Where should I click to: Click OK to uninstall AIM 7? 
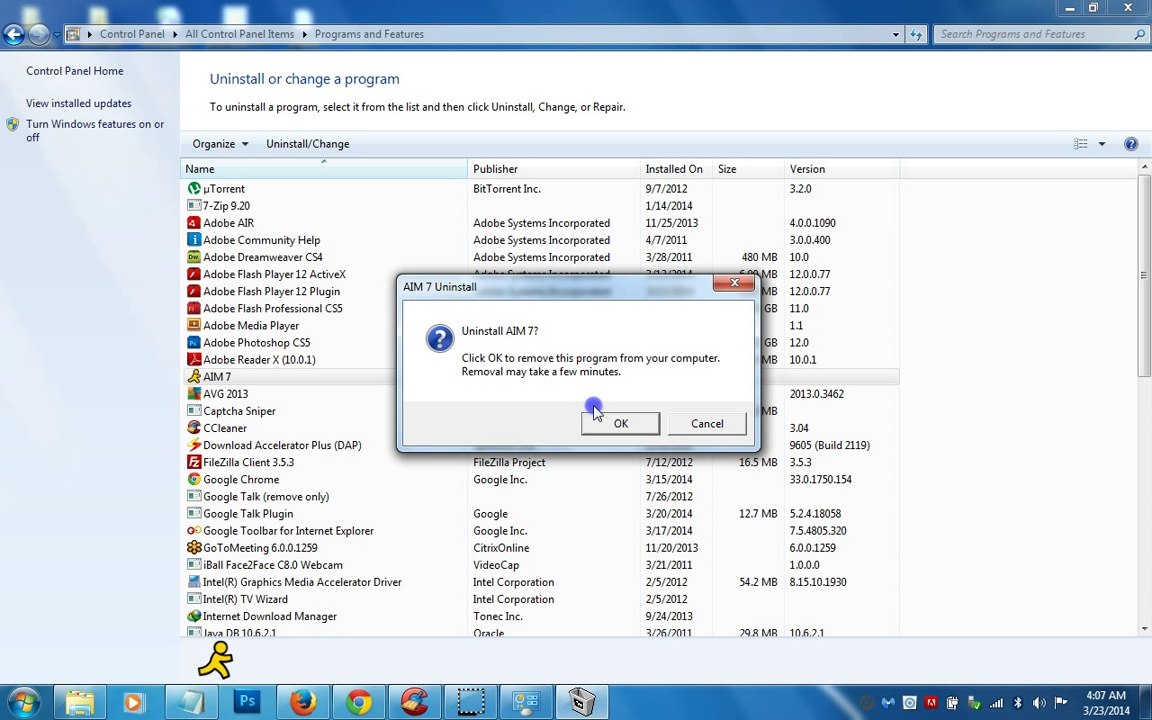[x=620, y=424]
